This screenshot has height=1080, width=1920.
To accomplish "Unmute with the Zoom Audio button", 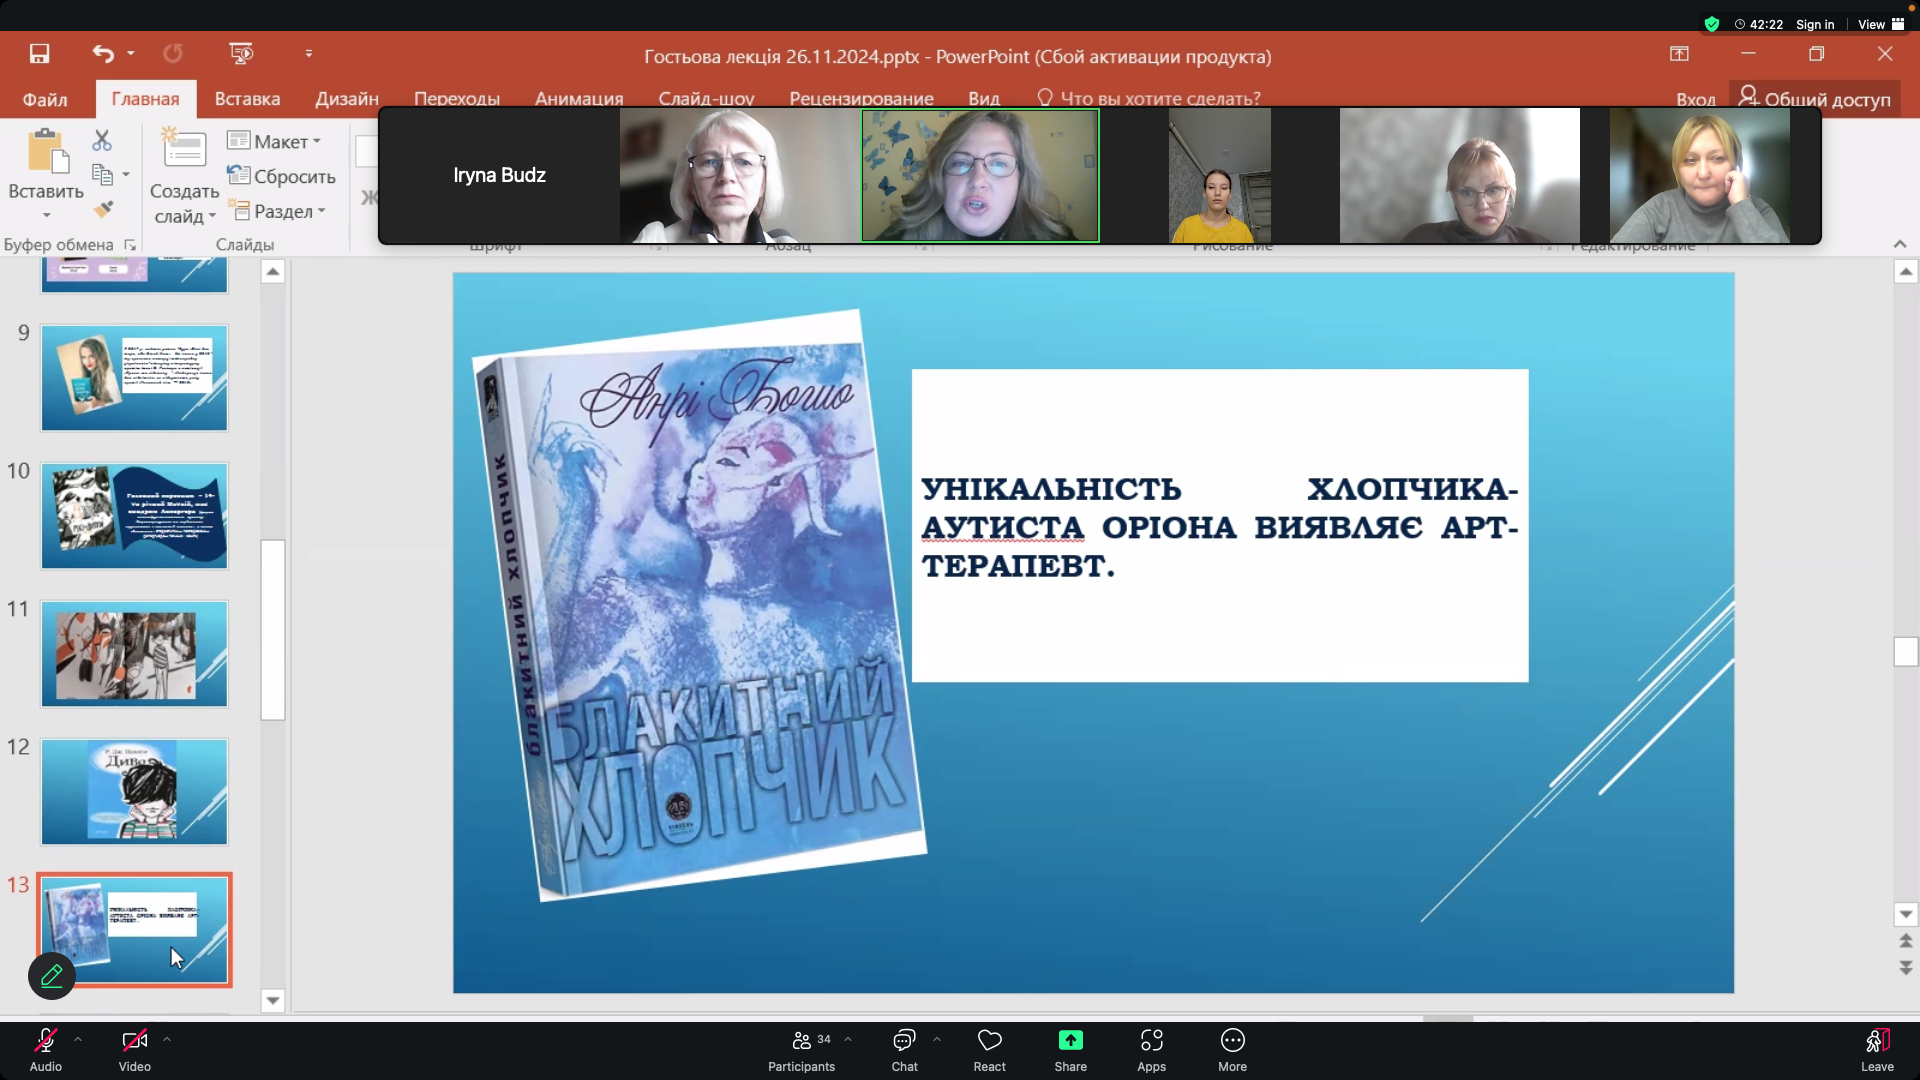I will point(46,1050).
